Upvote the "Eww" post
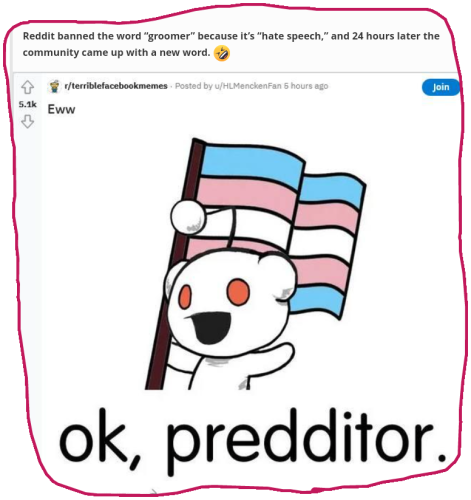The height and width of the screenshot is (500, 471). pos(27,87)
